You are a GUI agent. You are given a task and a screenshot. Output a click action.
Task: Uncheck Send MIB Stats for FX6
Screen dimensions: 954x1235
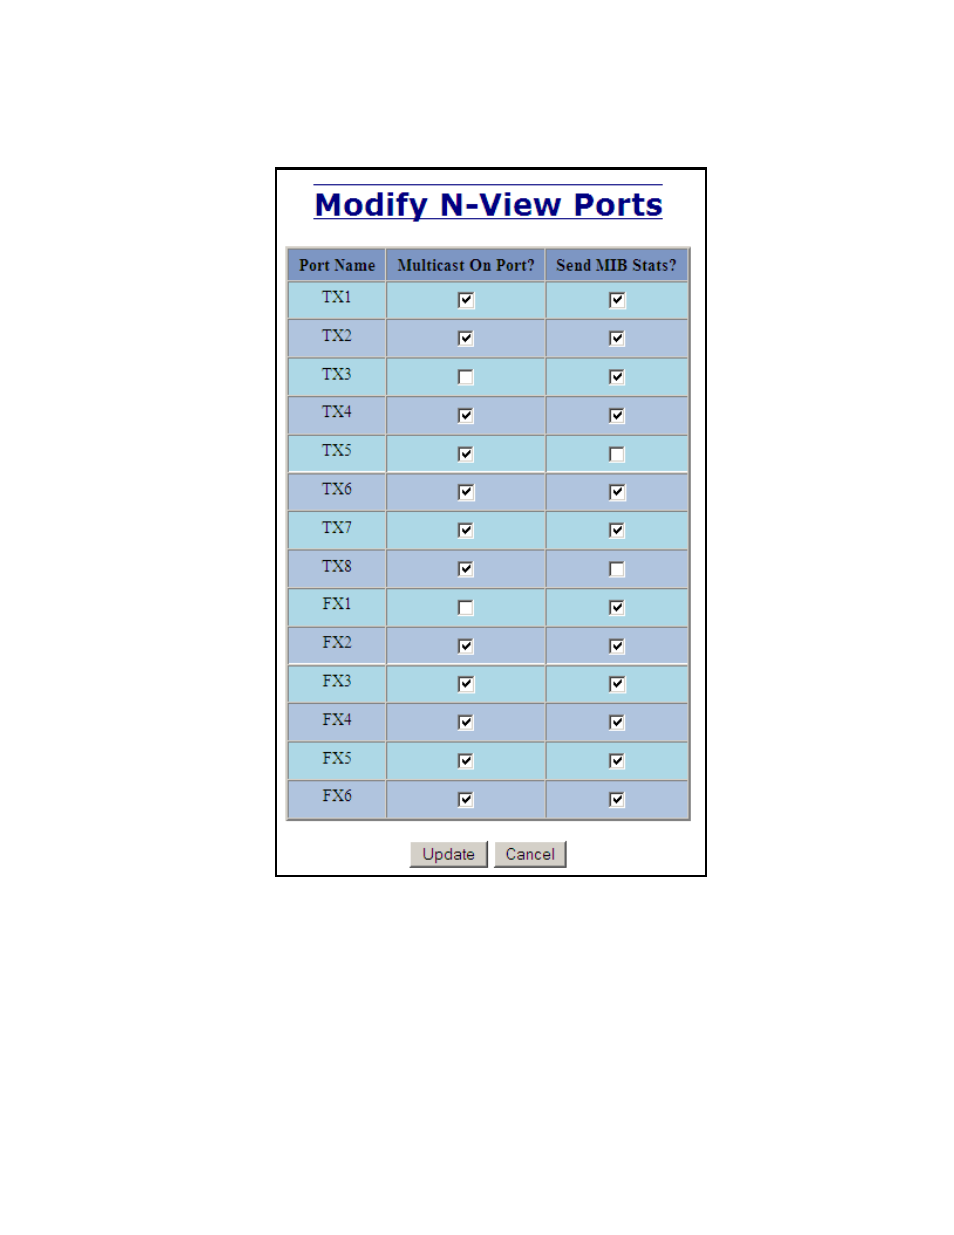[x=617, y=799]
